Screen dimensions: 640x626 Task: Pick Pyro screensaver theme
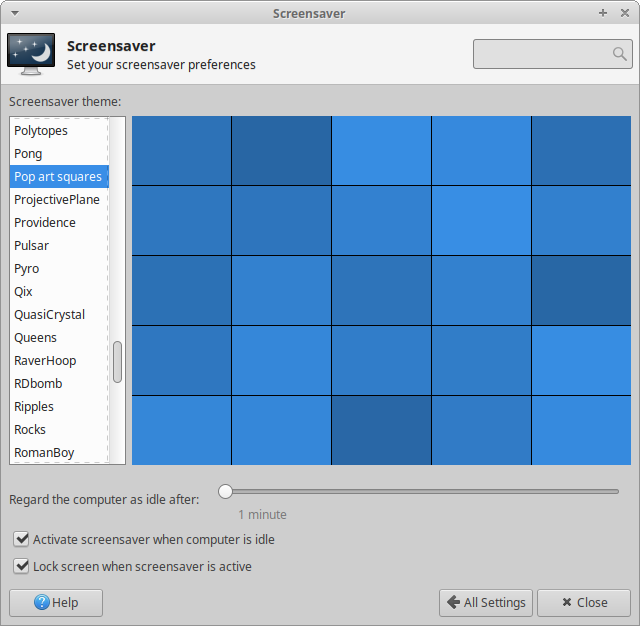tap(59, 269)
